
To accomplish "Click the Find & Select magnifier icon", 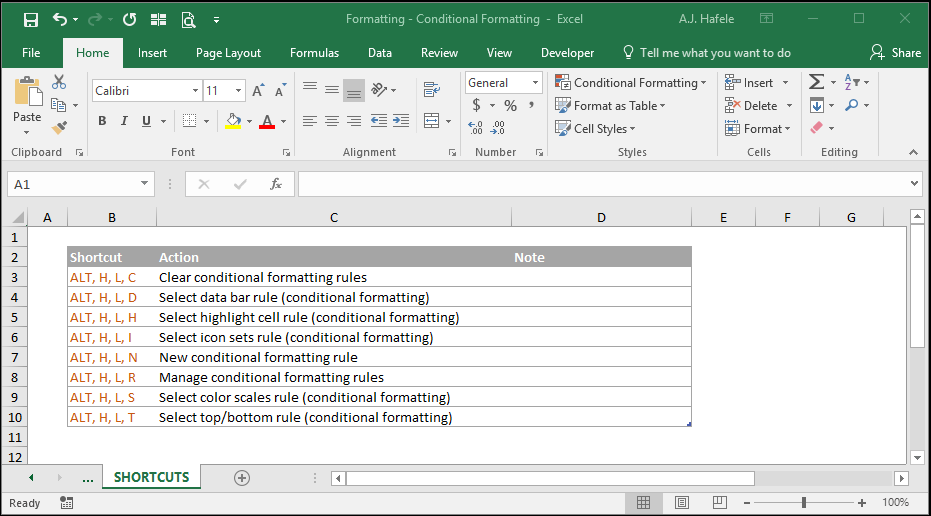I will [x=851, y=105].
